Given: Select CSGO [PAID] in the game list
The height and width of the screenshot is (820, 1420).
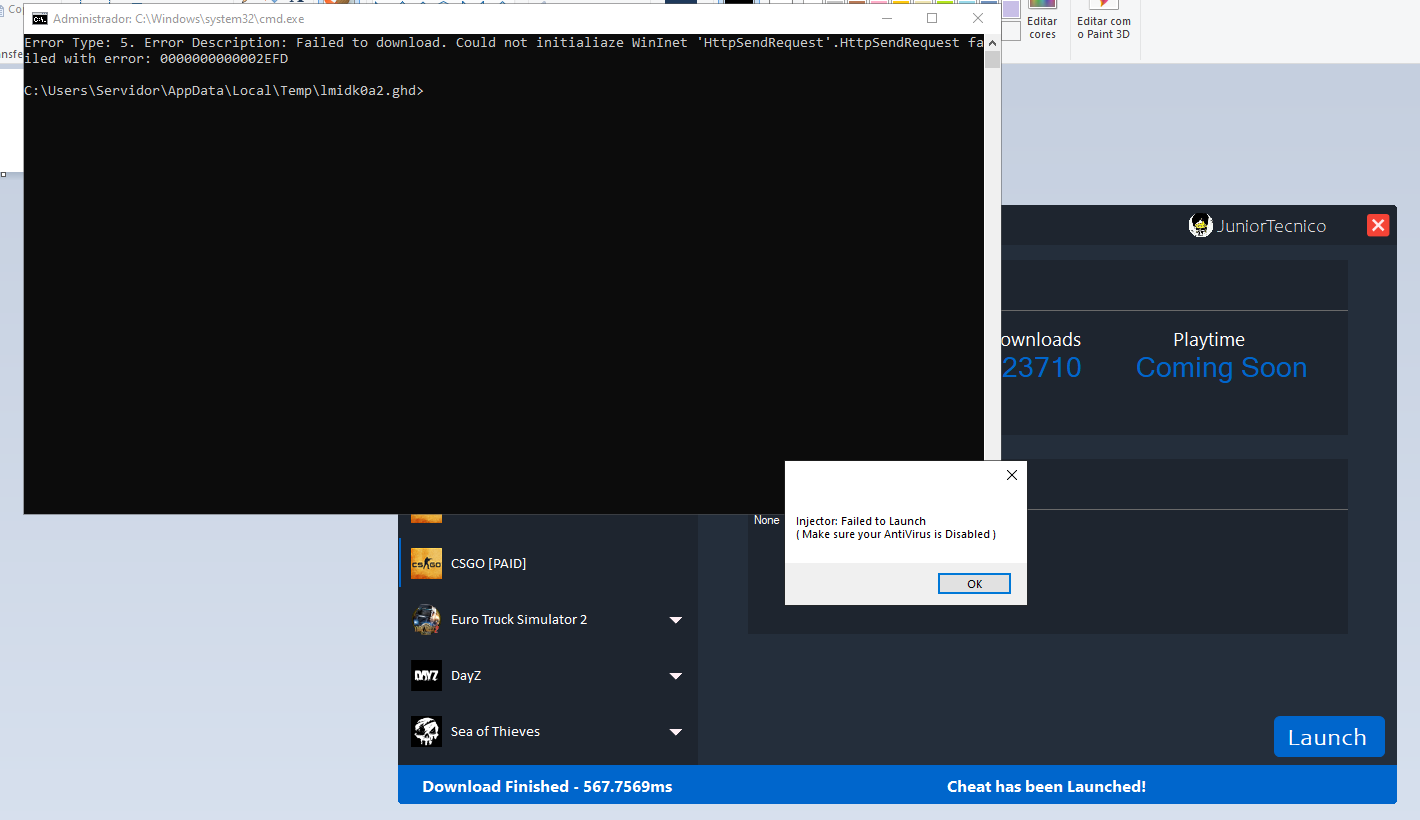Looking at the screenshot, I should [x=488, y=564].
